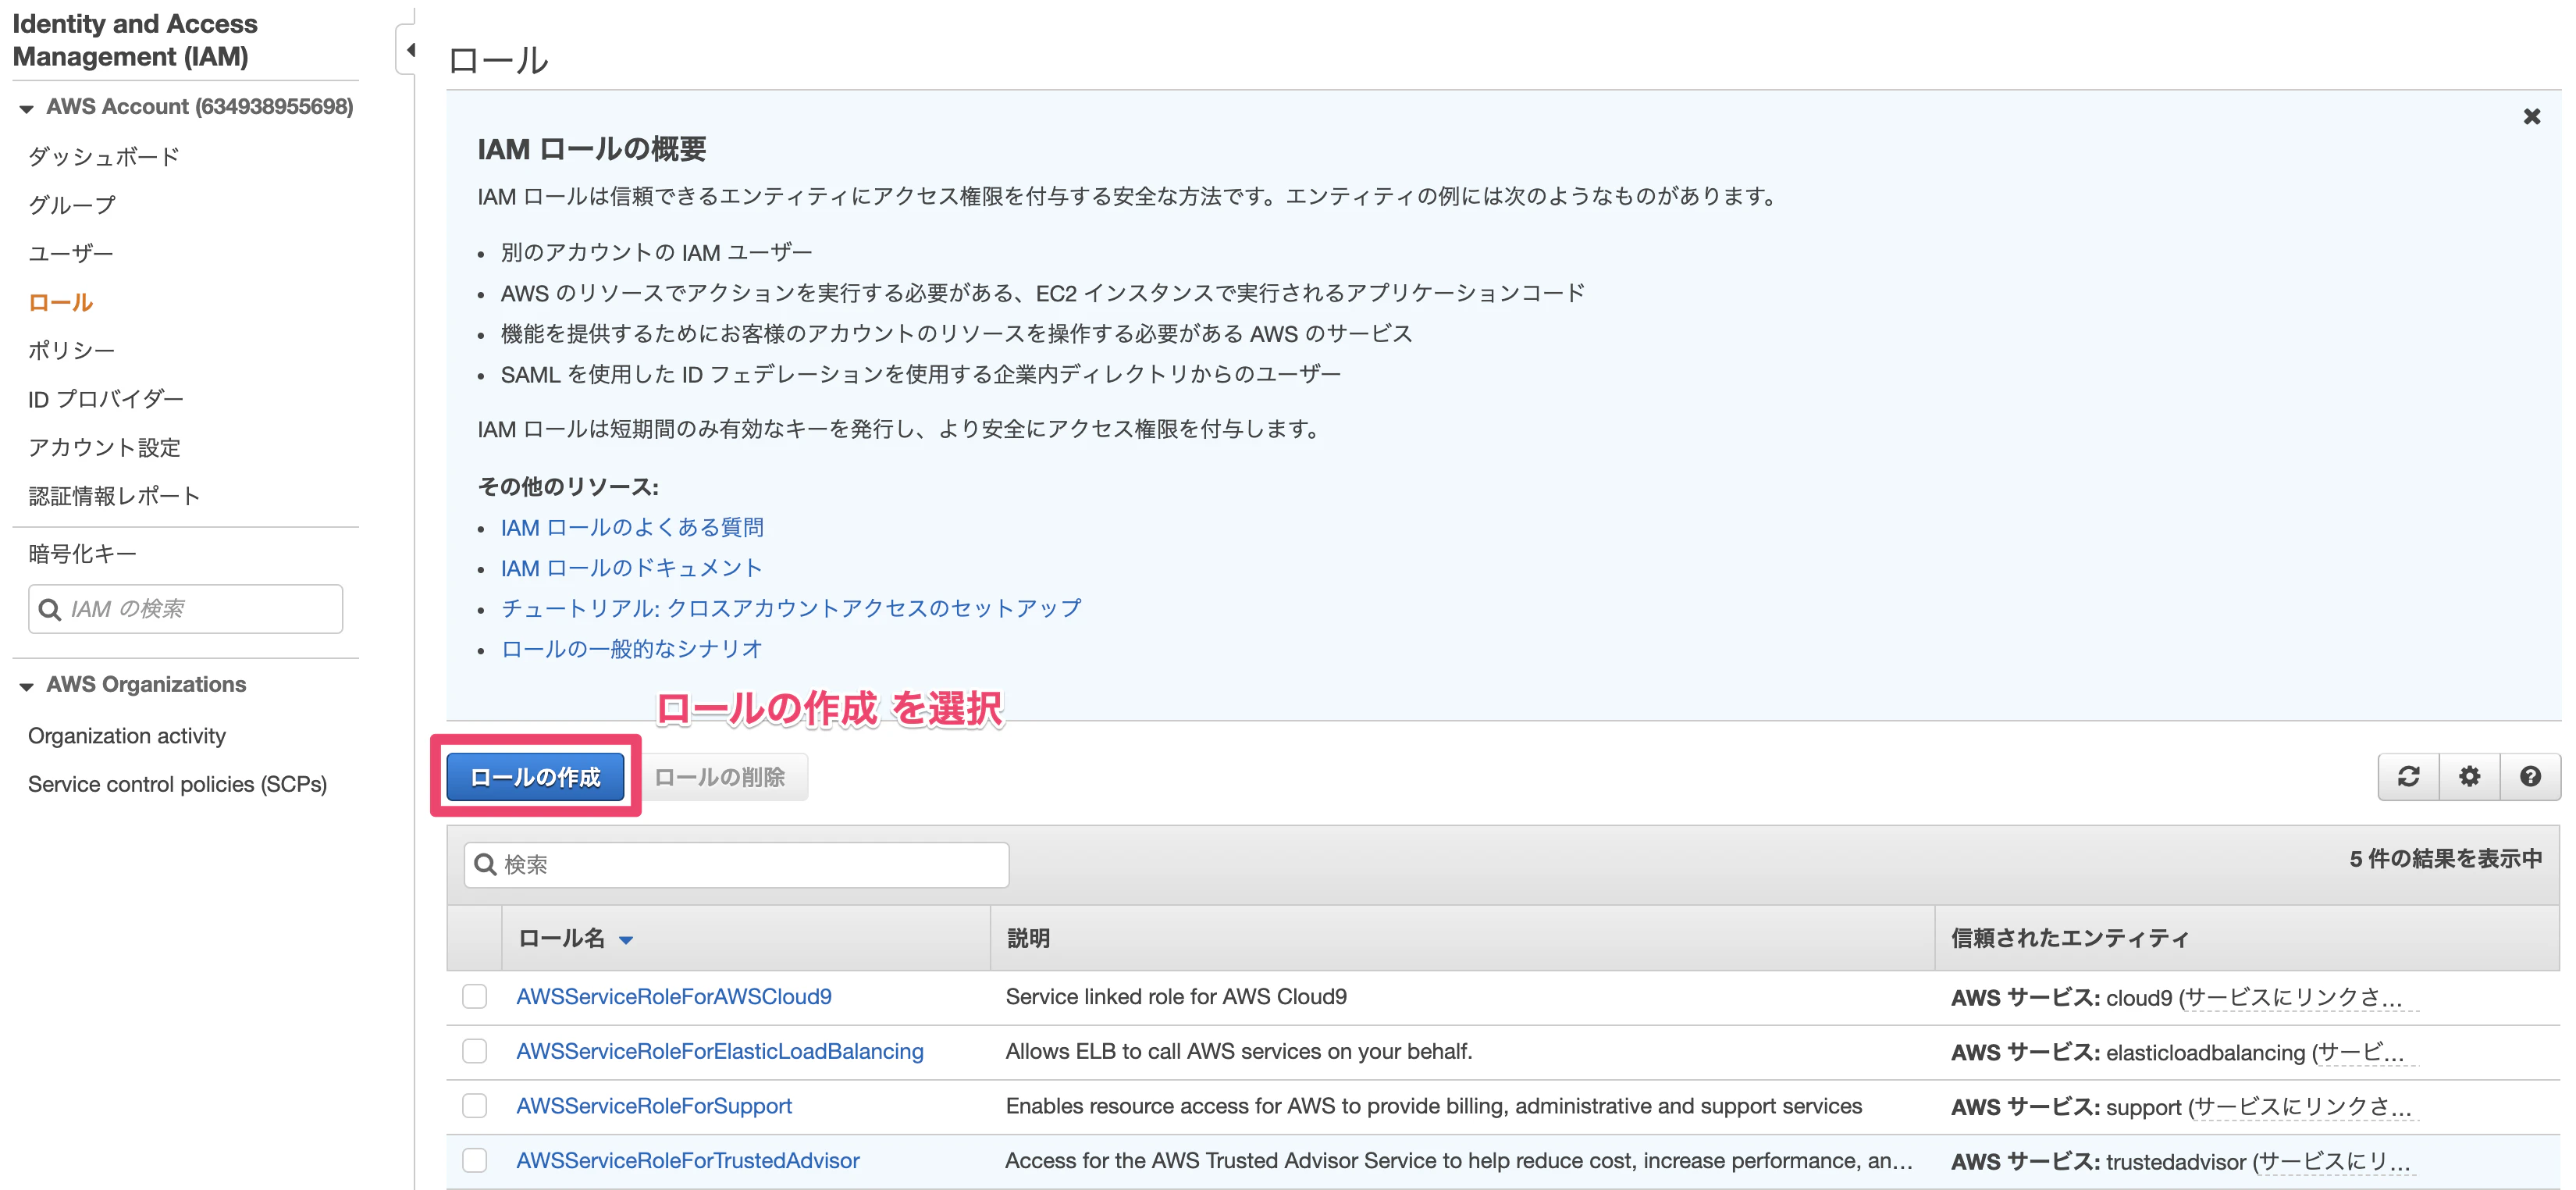The height and width of the screenshot is (1190, 2576).
Task: Open ロールの一般的なシナリオ link
Action: (632, 649)
